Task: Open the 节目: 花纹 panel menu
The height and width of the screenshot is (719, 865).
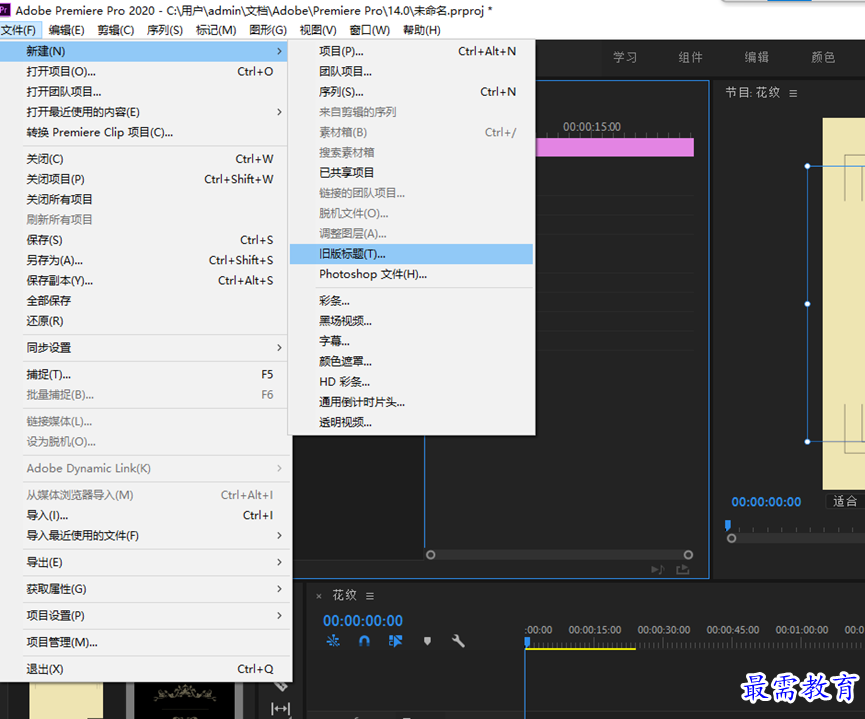Action: pos(793,93)
